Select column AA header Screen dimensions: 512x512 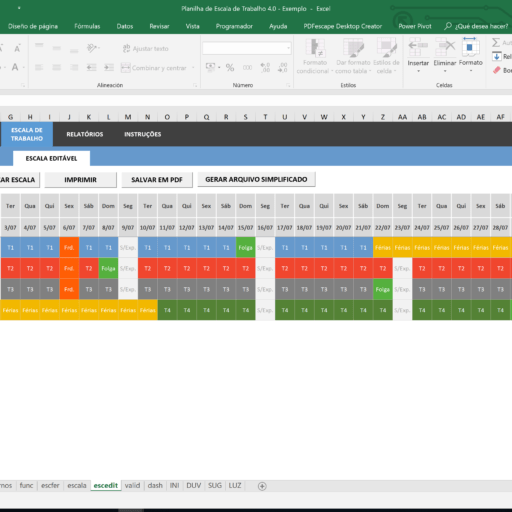(402, 117)
